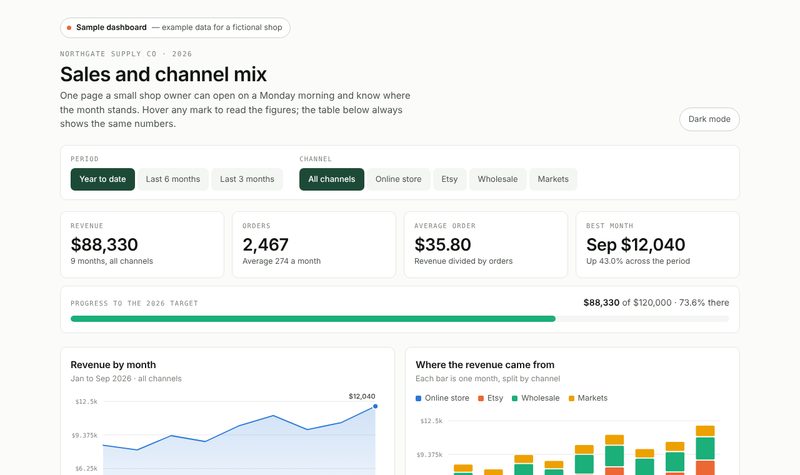The image size is (800, 475).
Task: Click the Sales and channel mix heading
Action: [x=163, y=74]
